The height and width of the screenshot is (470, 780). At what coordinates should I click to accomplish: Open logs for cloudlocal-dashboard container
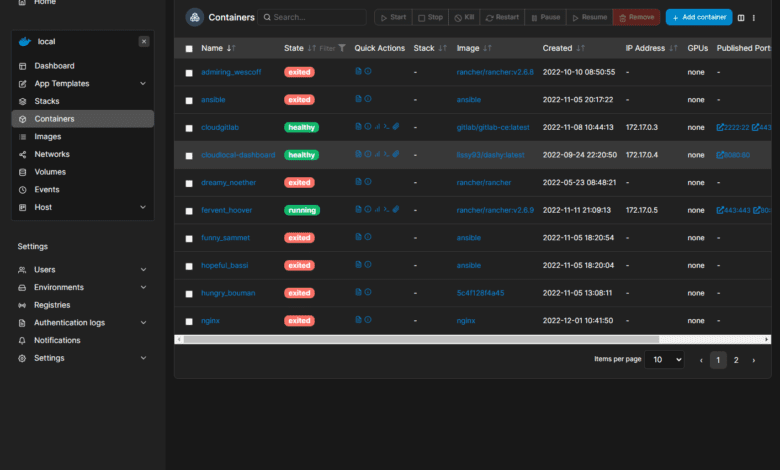tap(358, 154)
